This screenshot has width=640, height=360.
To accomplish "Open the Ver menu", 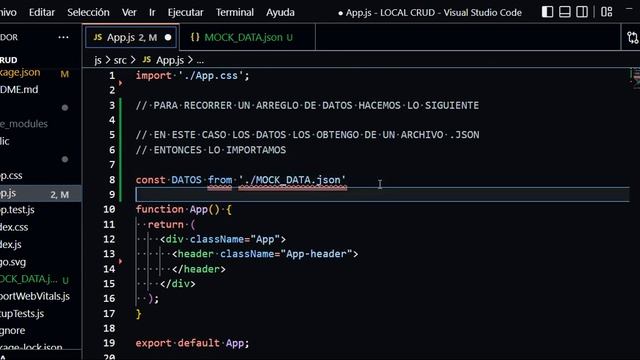I will pyautogui.click(x=129, y=12).
